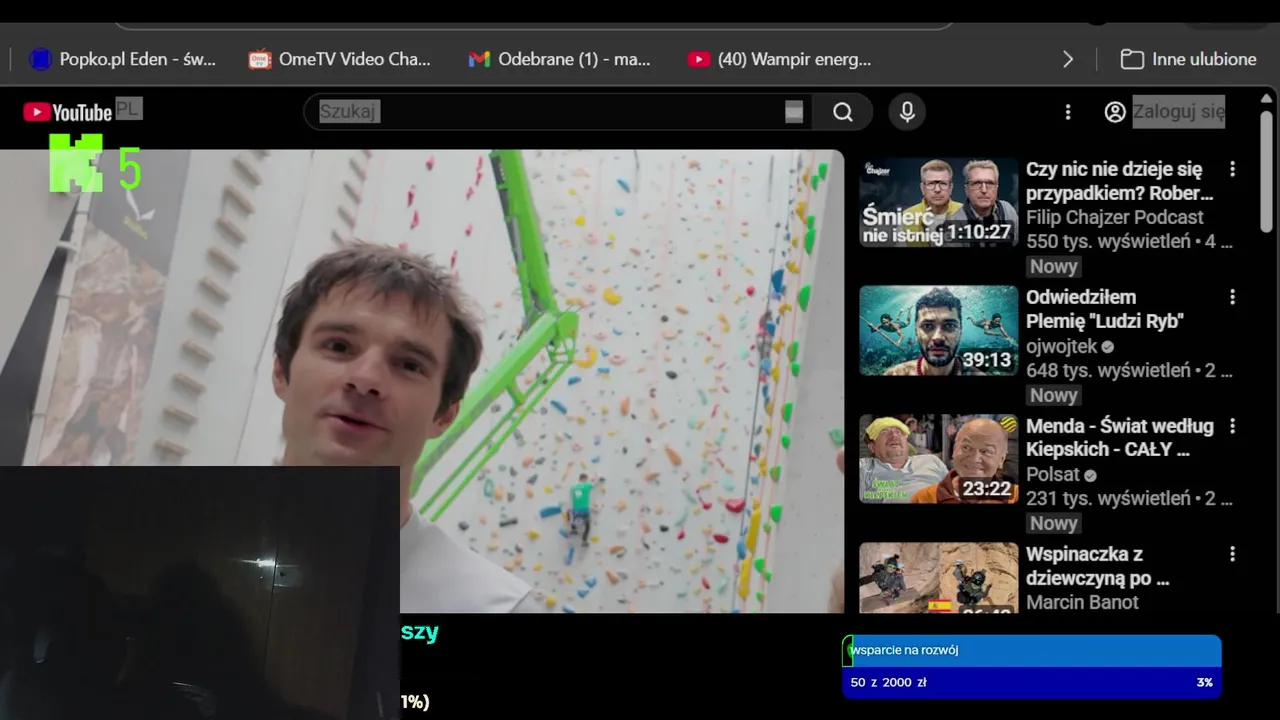Open the Ludzi Ryb video thumbnail
The image size is (1280, 720).
[938, 330]
